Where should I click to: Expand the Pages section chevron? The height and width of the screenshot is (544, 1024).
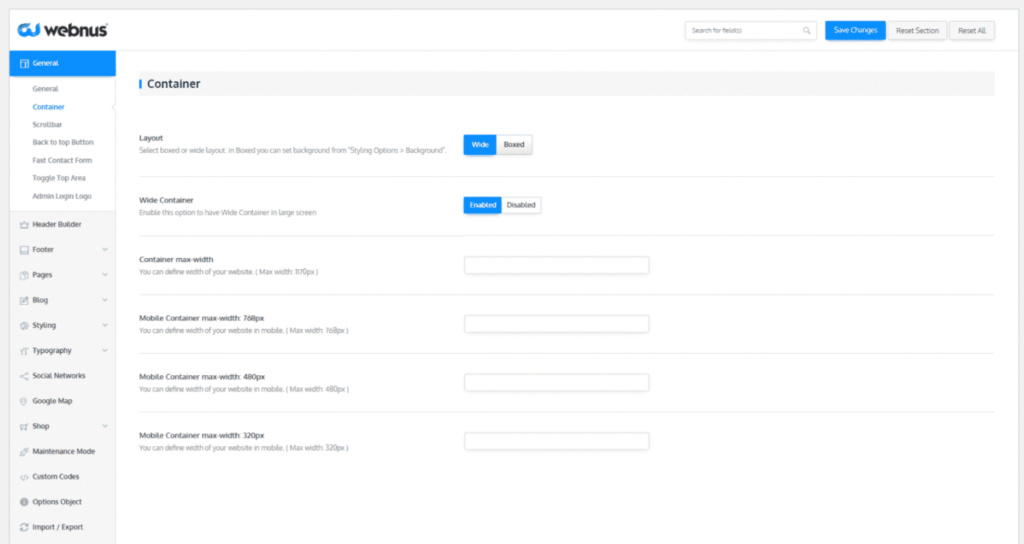(x=104, y=275)
